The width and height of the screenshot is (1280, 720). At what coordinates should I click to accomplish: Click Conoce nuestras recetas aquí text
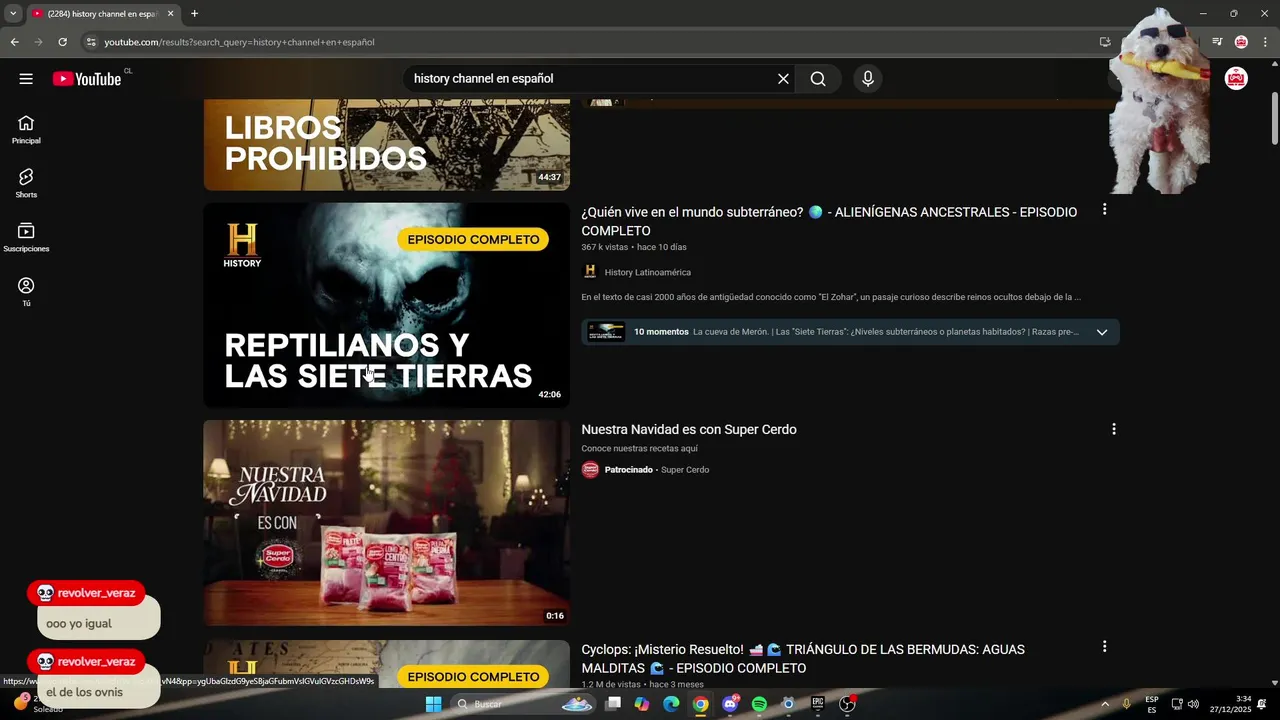click(639, 448)
